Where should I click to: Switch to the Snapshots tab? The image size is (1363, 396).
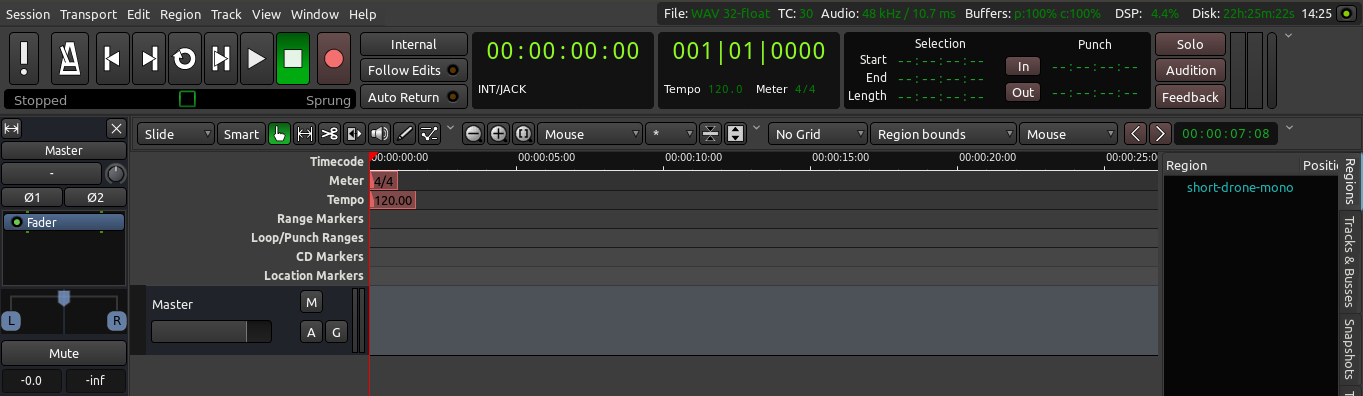click(1350, 349)
